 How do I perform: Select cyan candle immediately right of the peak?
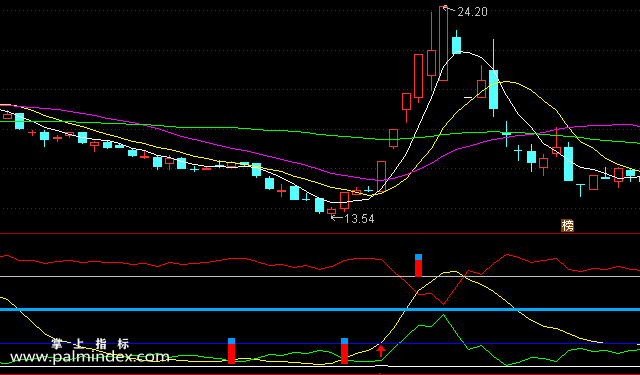(456, 42)
